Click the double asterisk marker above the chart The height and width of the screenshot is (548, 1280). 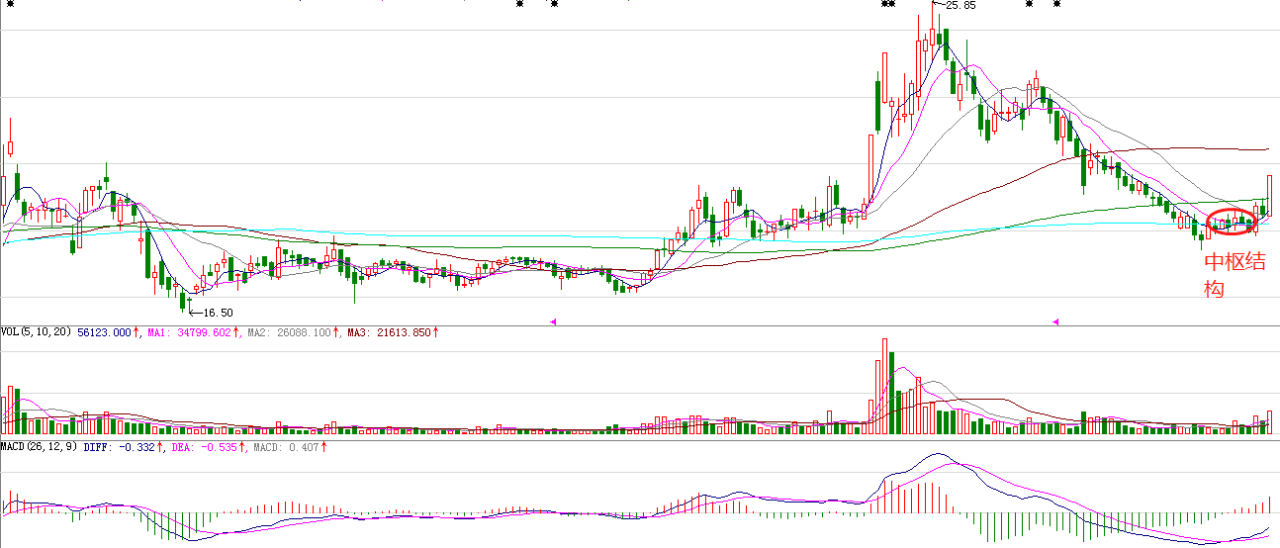tap(887, 5)
